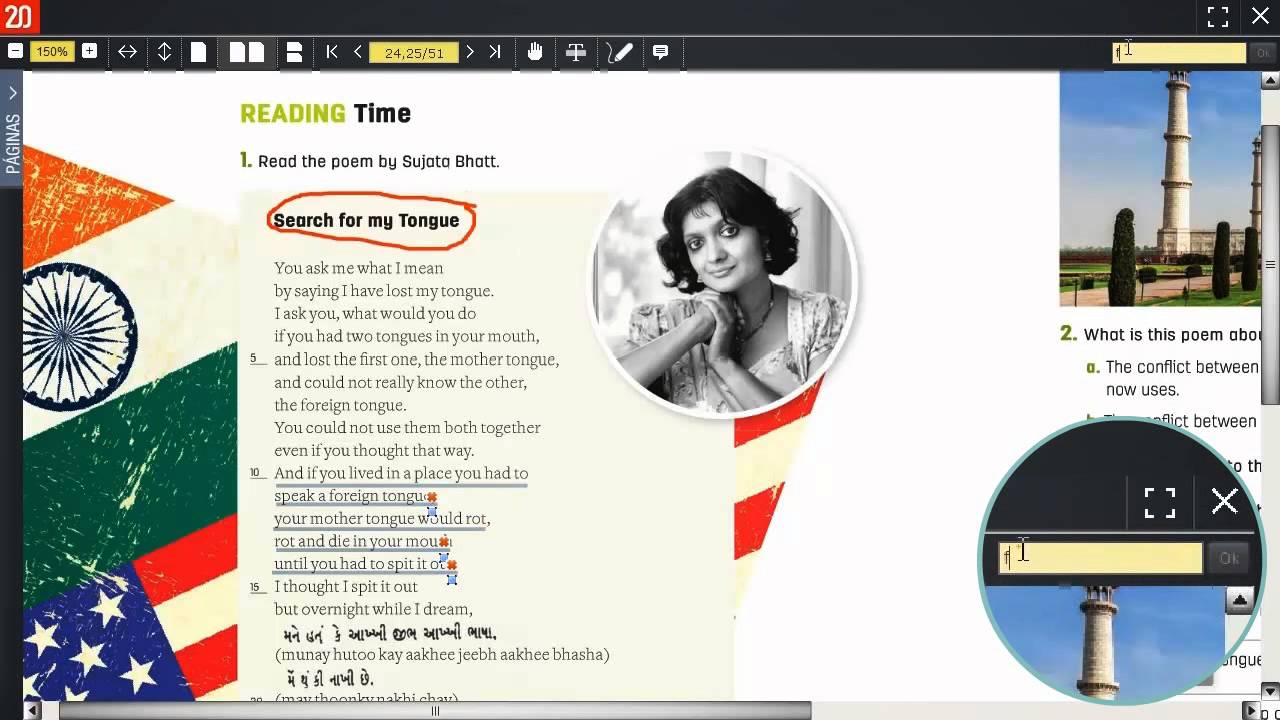Close the viewer with the X
Screen dimensions: 1280x720
(x=1261, y=16)
